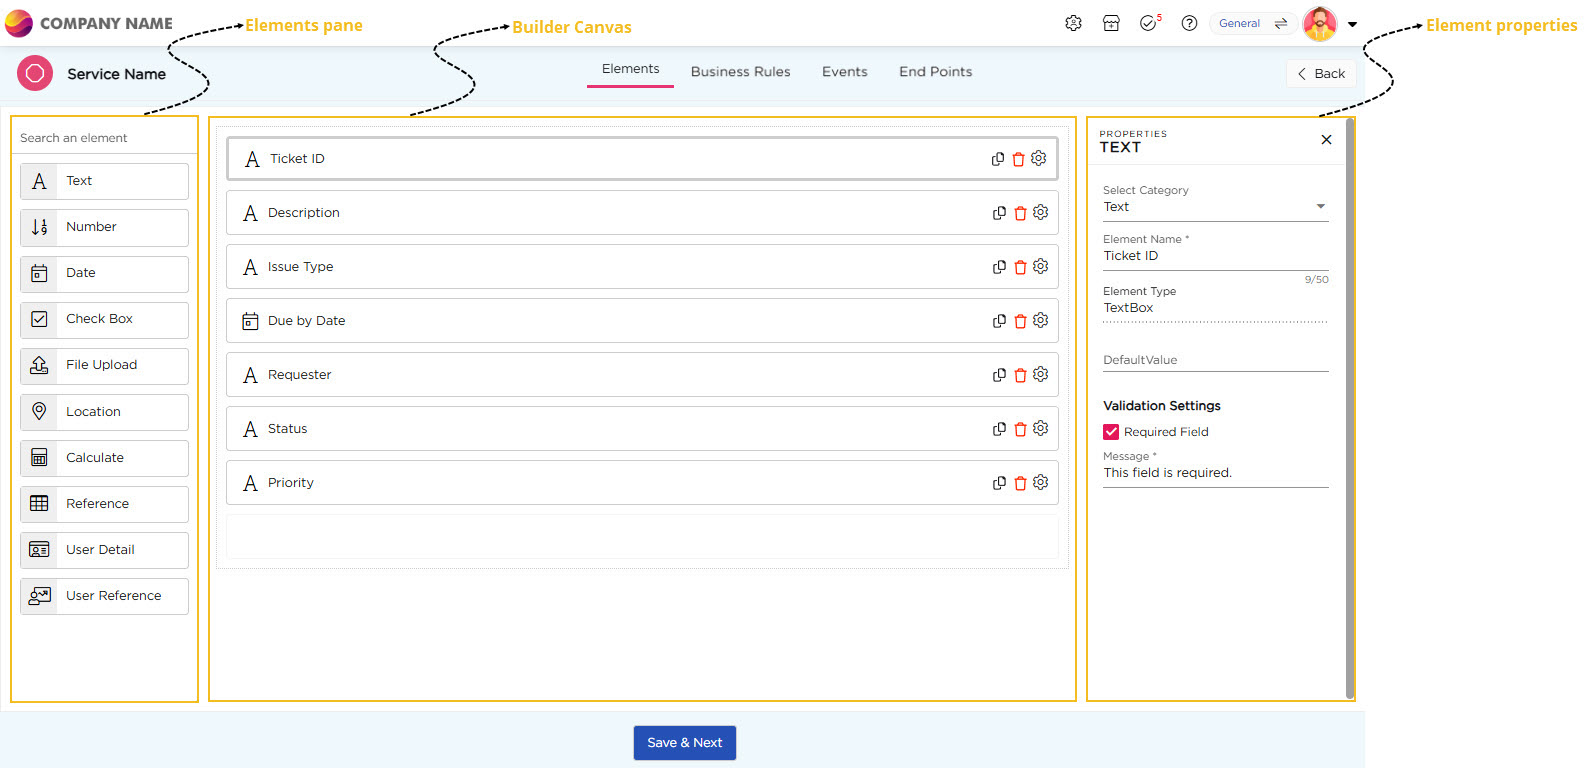The width and height of the screenshot is (1594, 768).
Task: Go back using the Back button
Action: (x=1321, y=74)
